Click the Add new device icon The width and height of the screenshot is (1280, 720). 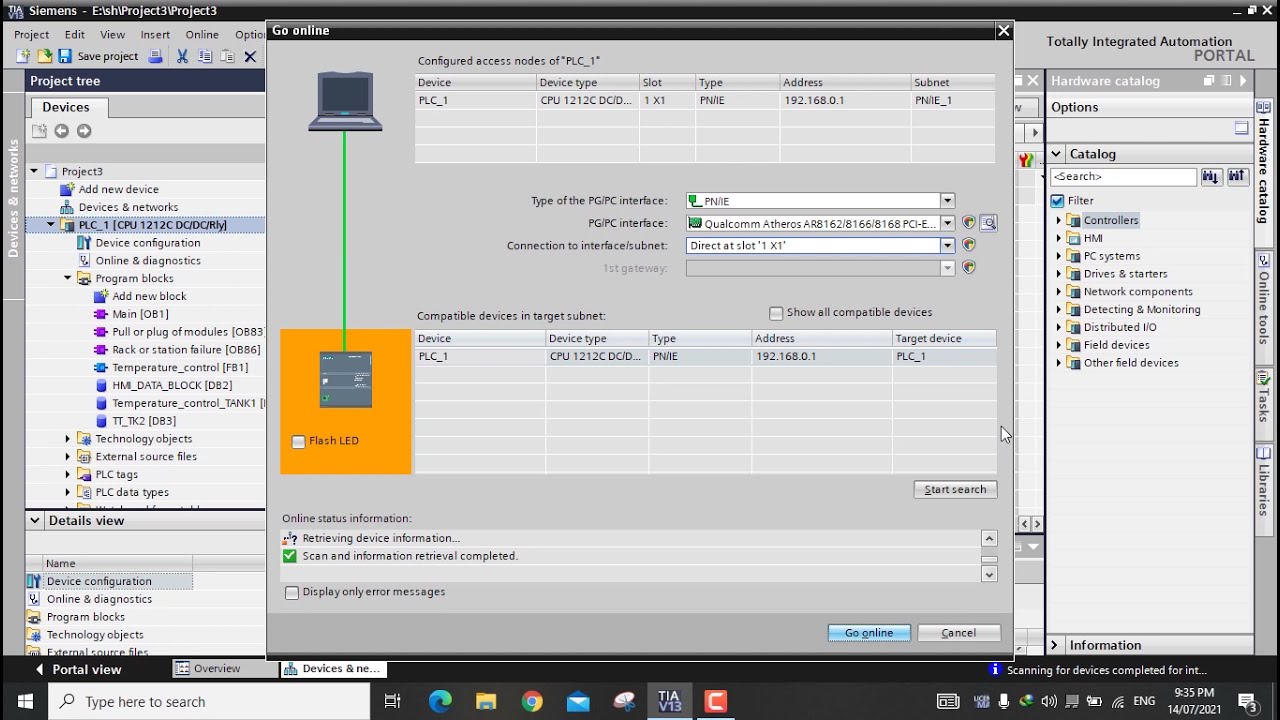click(x=68, y=189)
